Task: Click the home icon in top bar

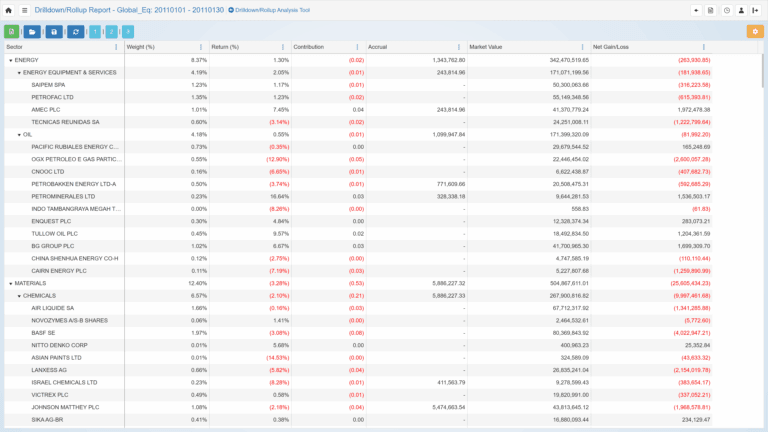Action: 9,10
